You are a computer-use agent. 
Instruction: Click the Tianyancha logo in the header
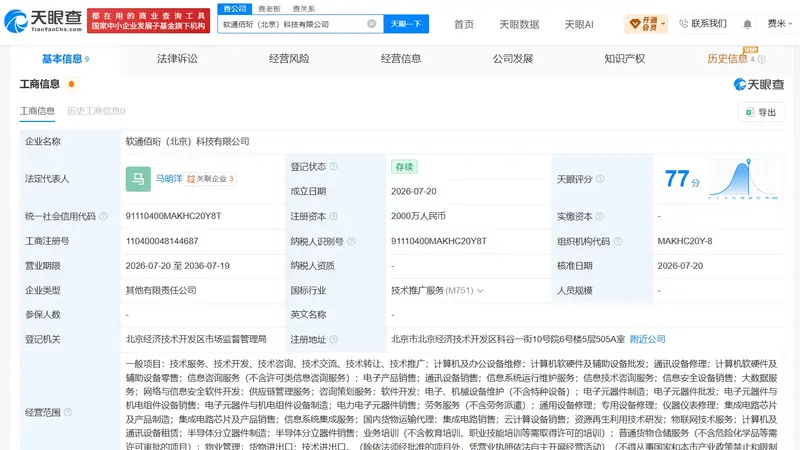click(43, 21)
